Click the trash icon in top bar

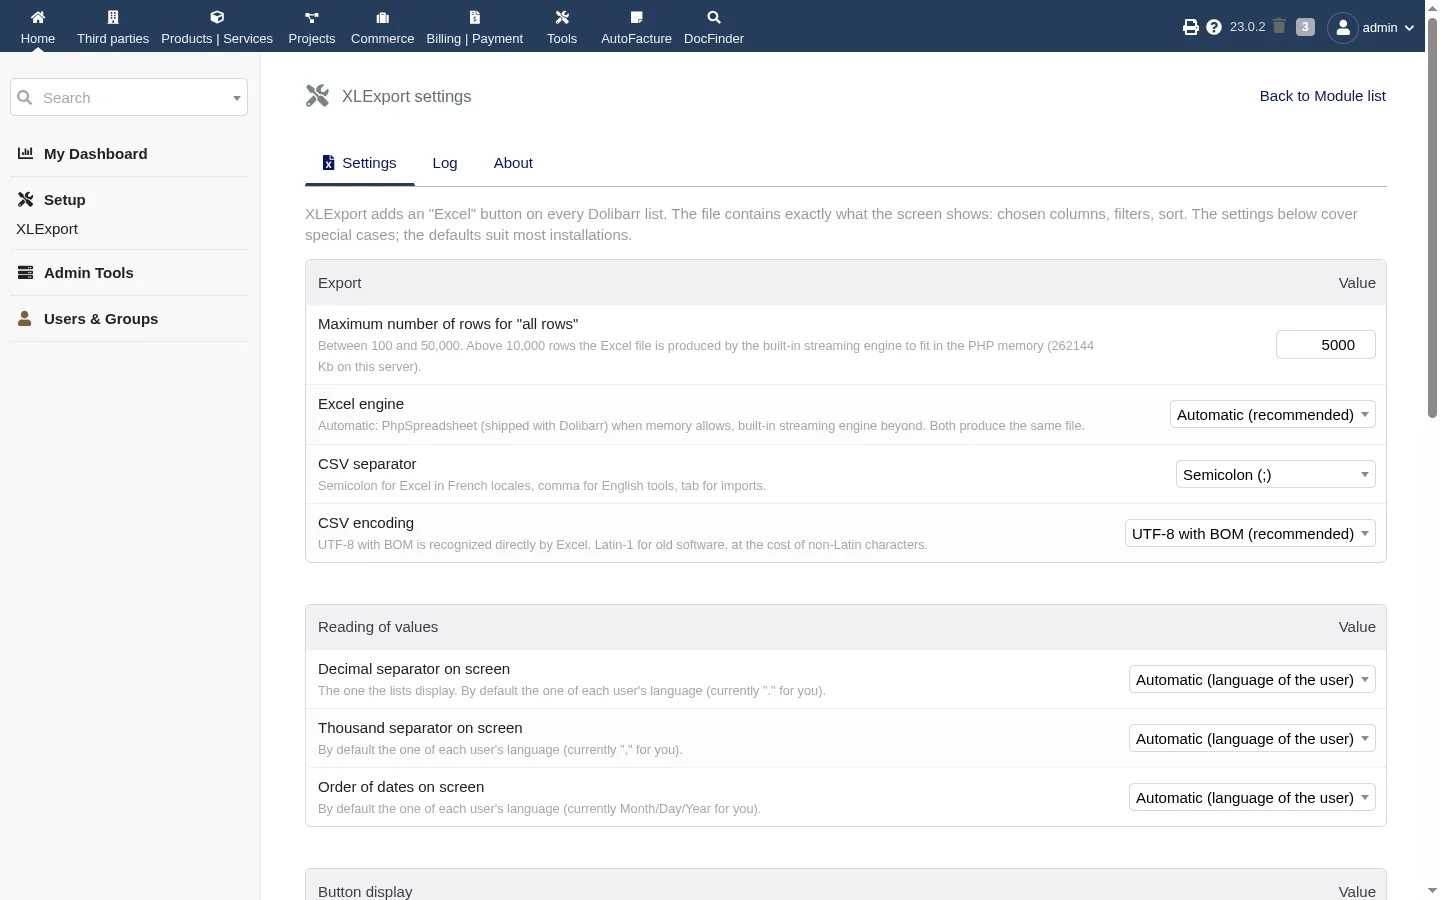pyautogui.click(x=1279, y=26)
